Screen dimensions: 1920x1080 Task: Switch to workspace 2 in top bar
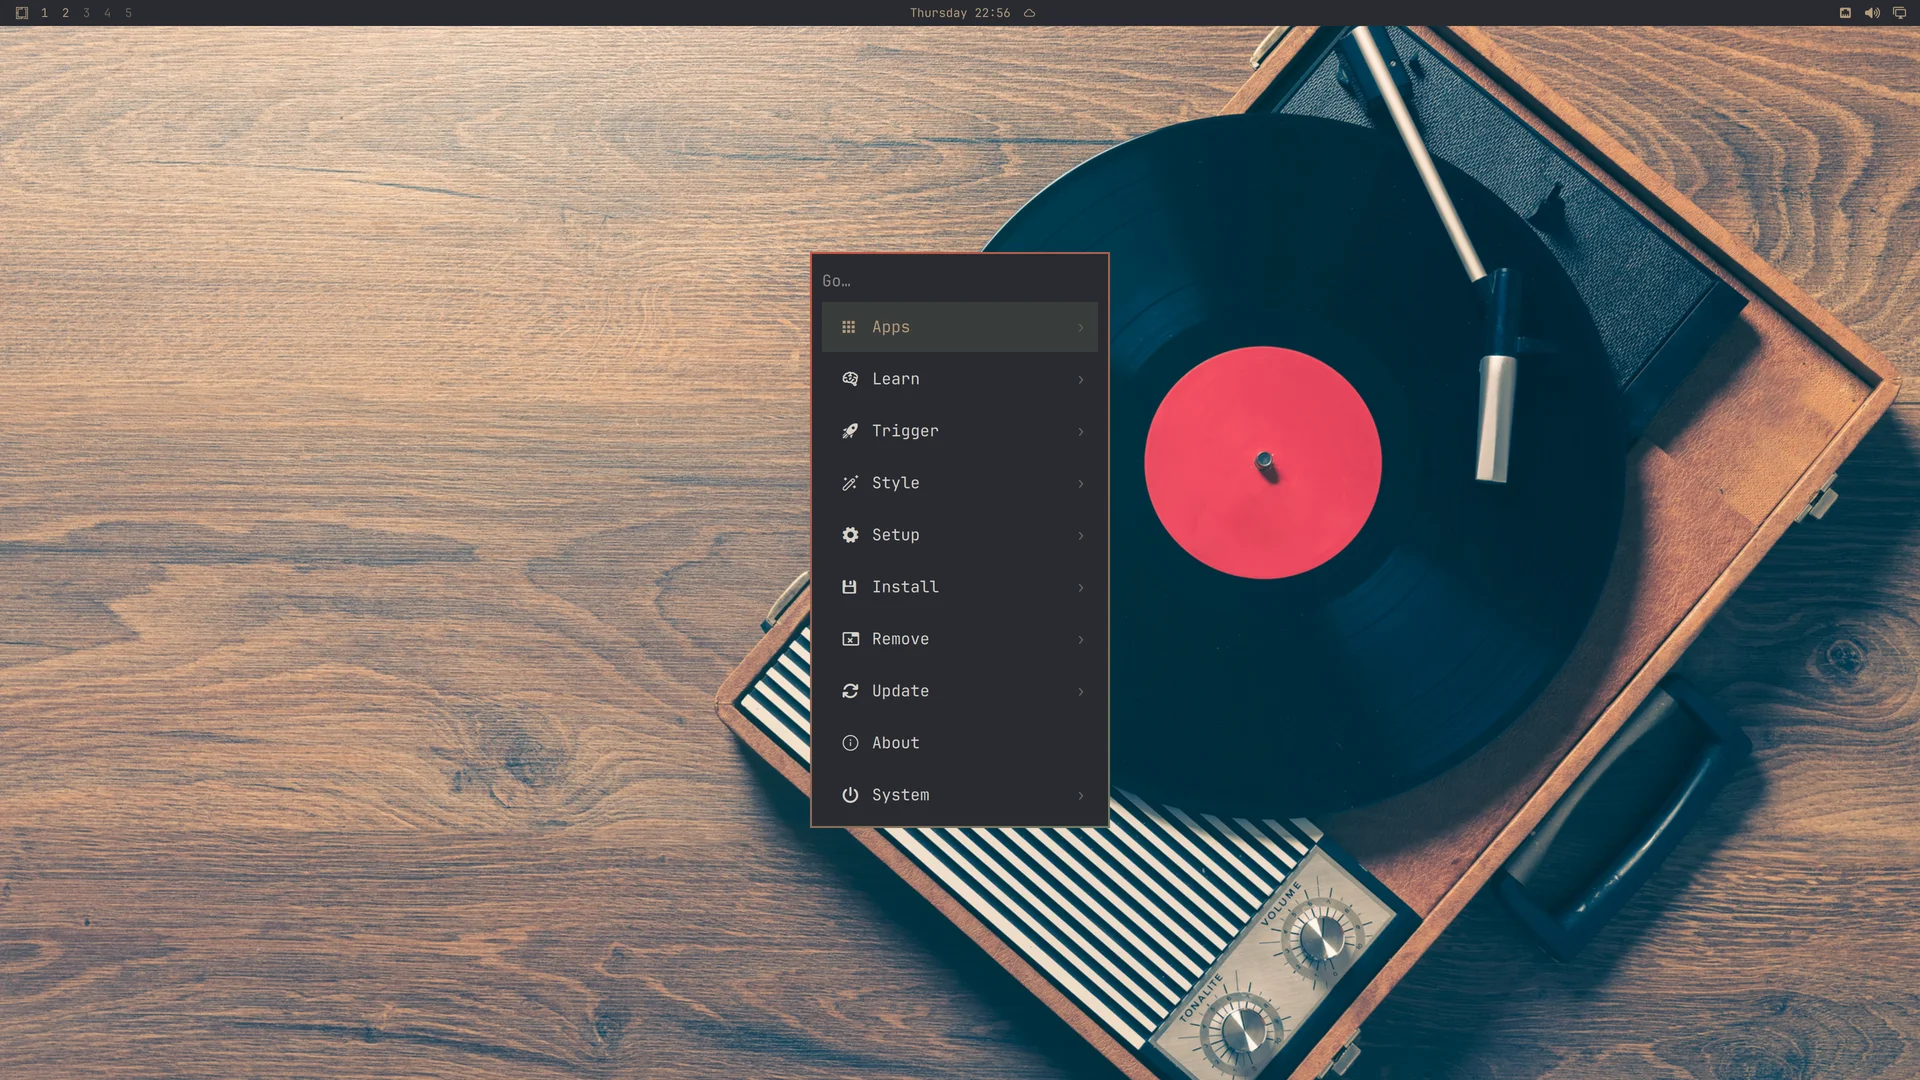(65, 13)
